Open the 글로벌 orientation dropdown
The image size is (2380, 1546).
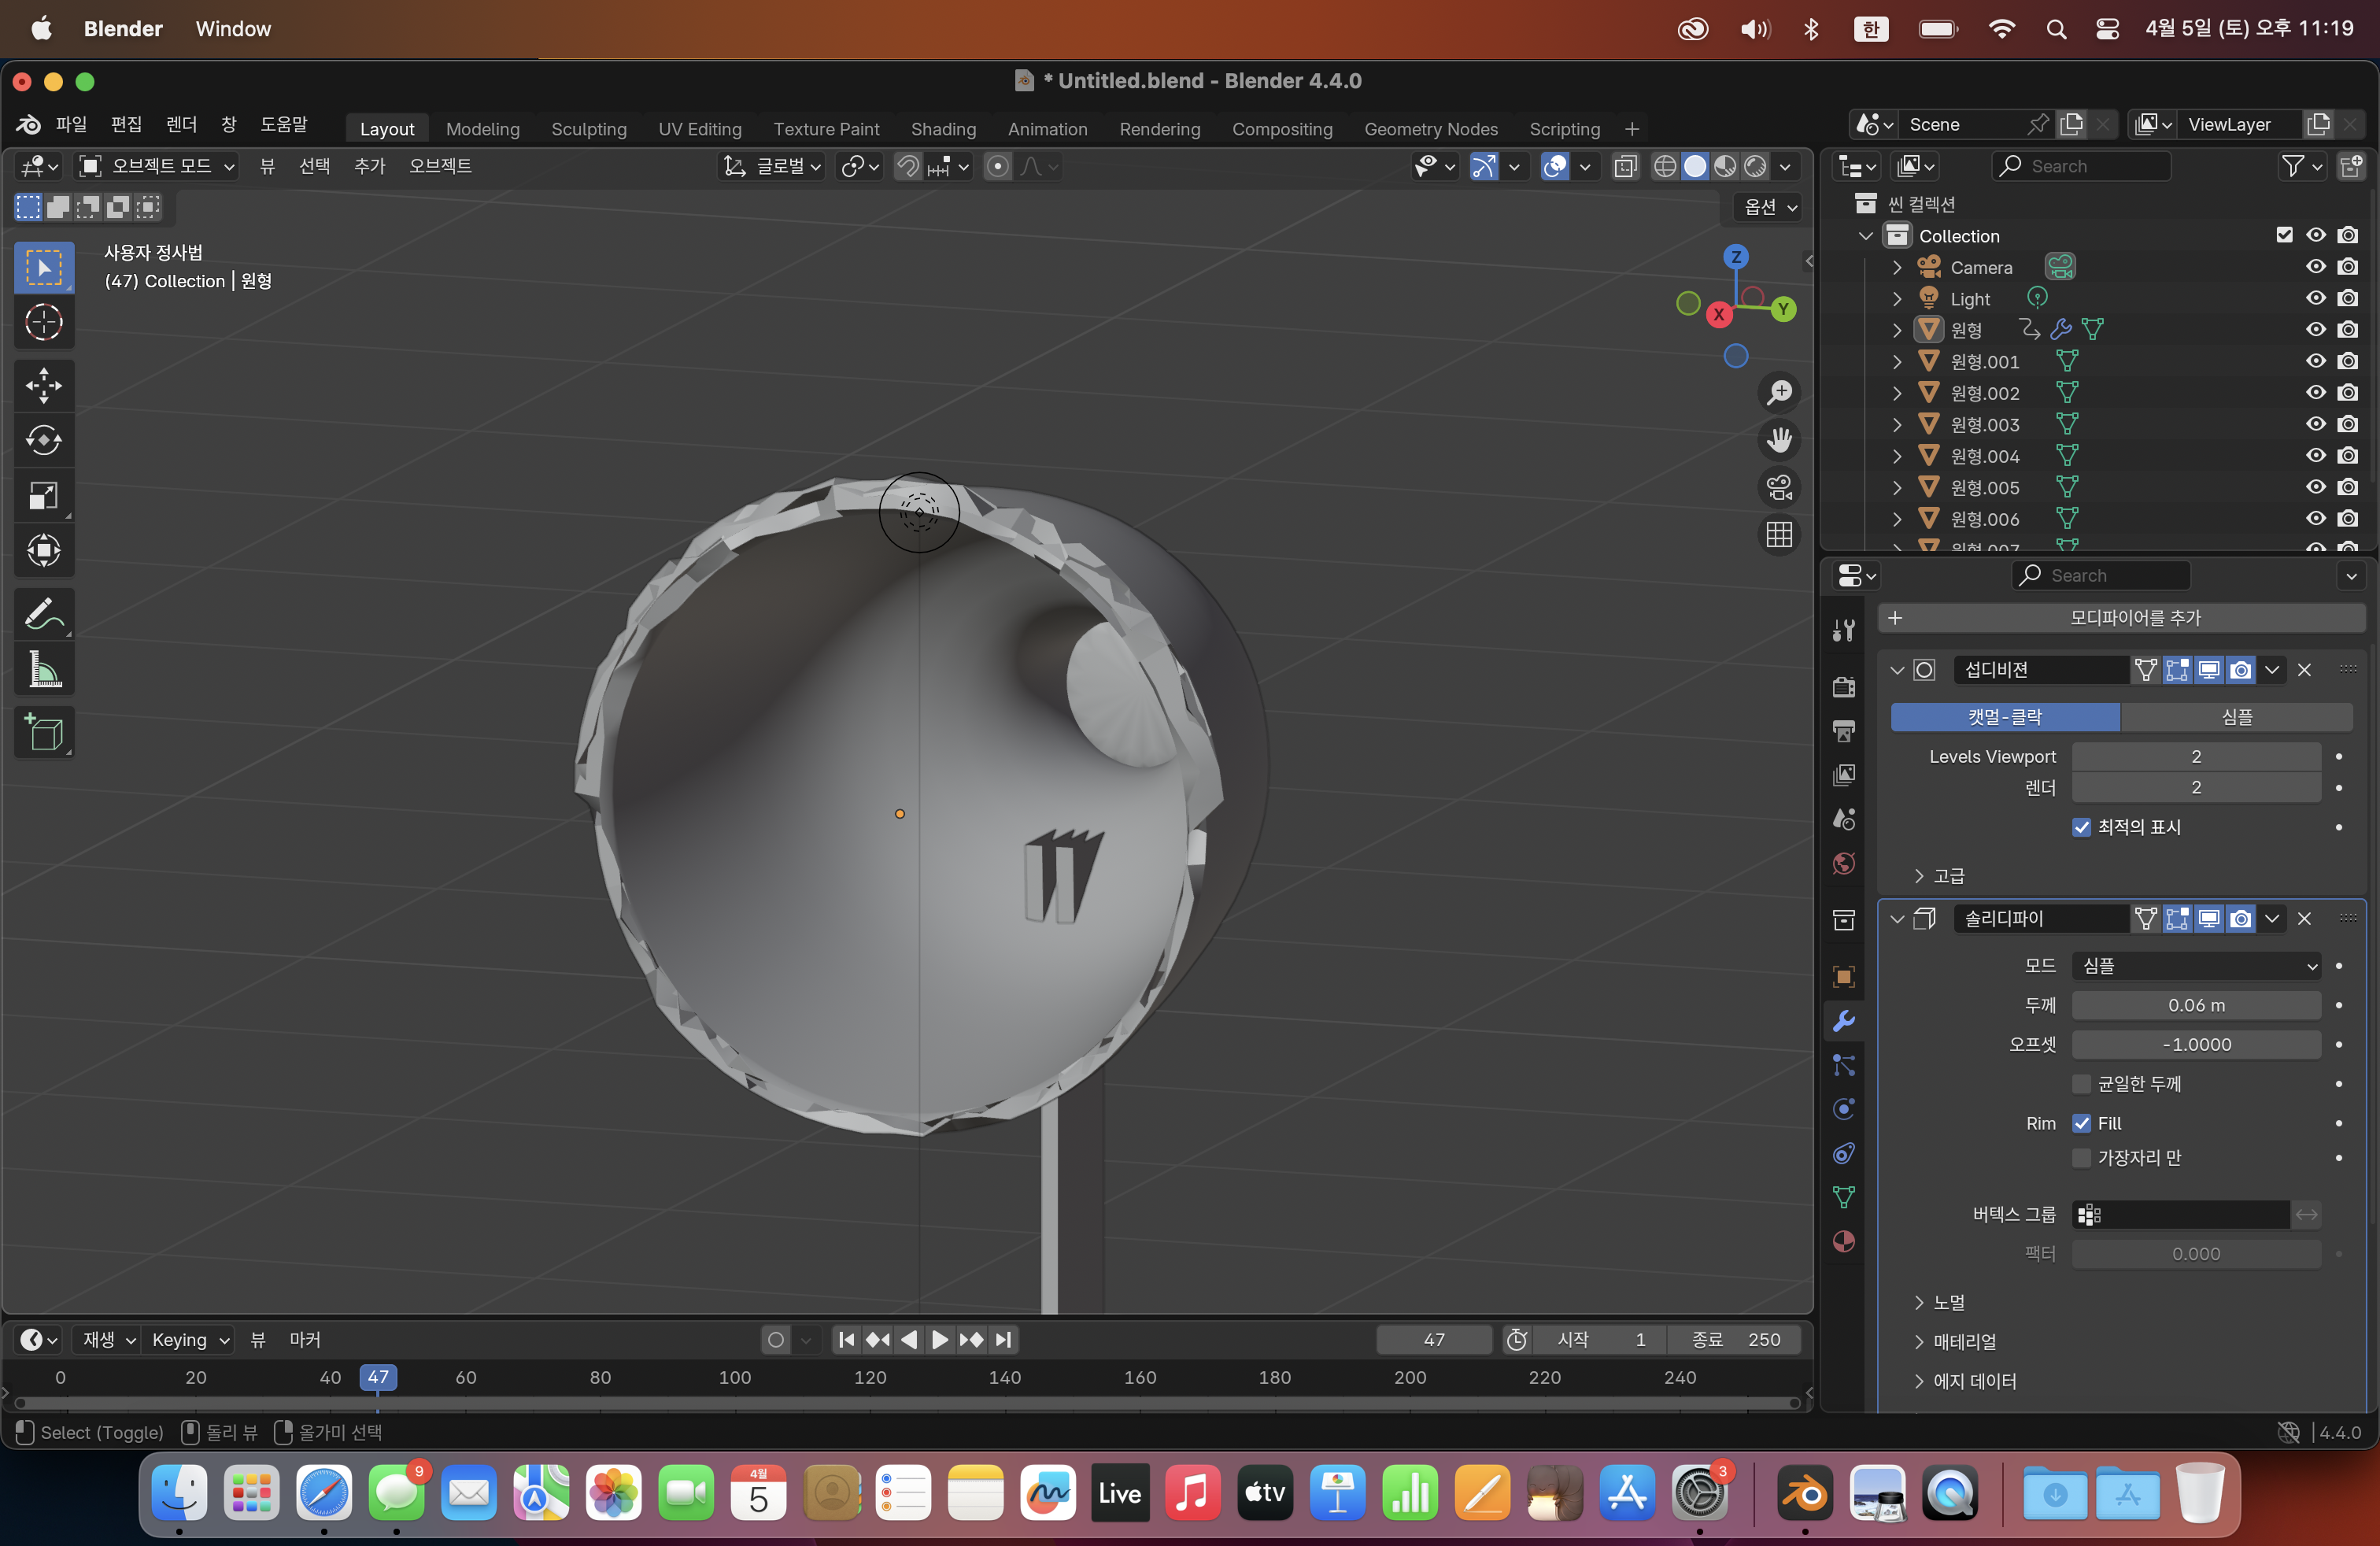click(x=772, y=166)
